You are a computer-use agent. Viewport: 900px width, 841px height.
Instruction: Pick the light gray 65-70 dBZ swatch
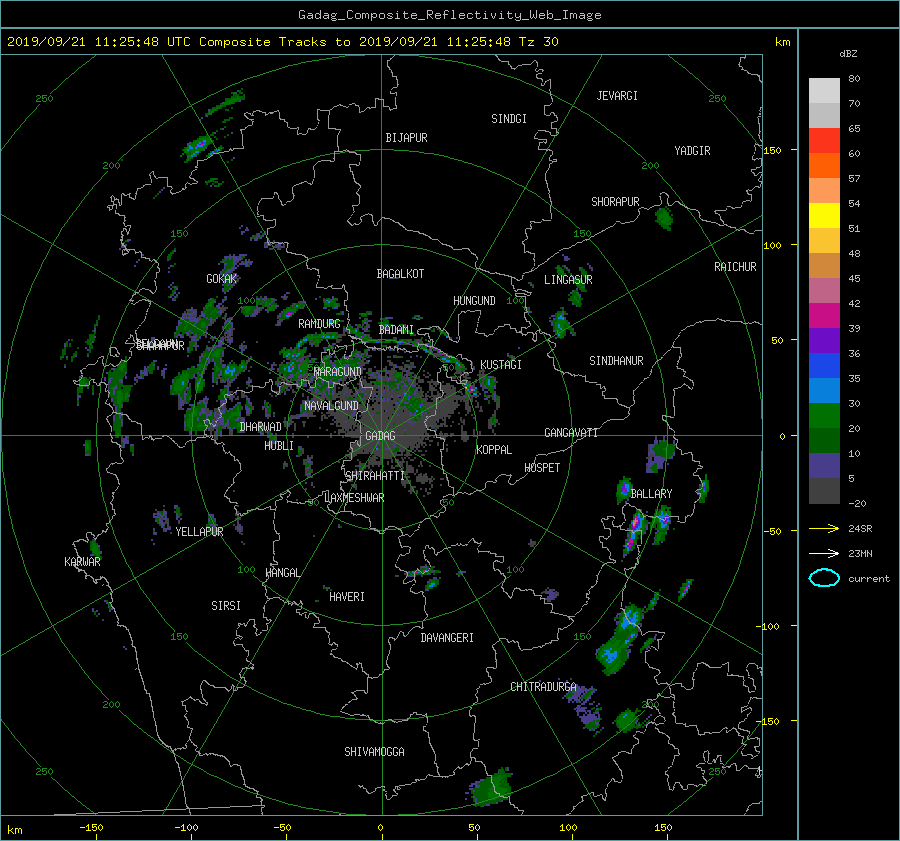point(824,115)
